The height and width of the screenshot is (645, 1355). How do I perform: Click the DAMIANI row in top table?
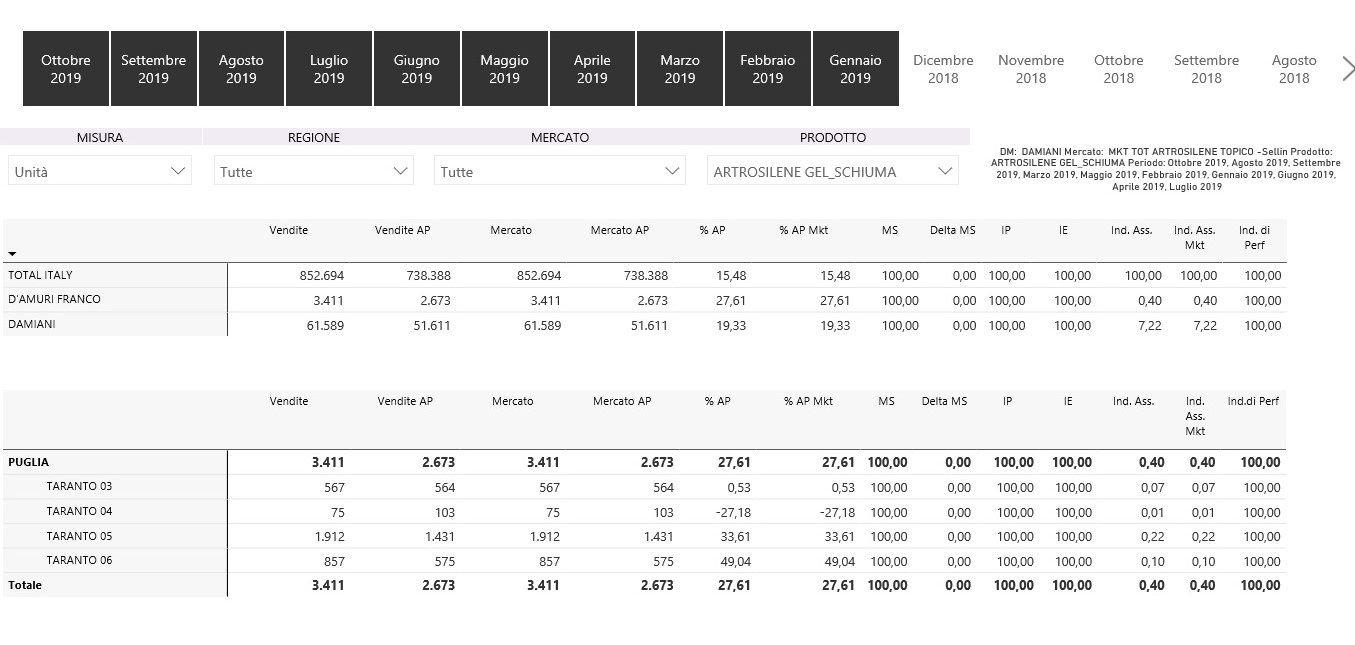pyautogui.click(x=33, y=324)
